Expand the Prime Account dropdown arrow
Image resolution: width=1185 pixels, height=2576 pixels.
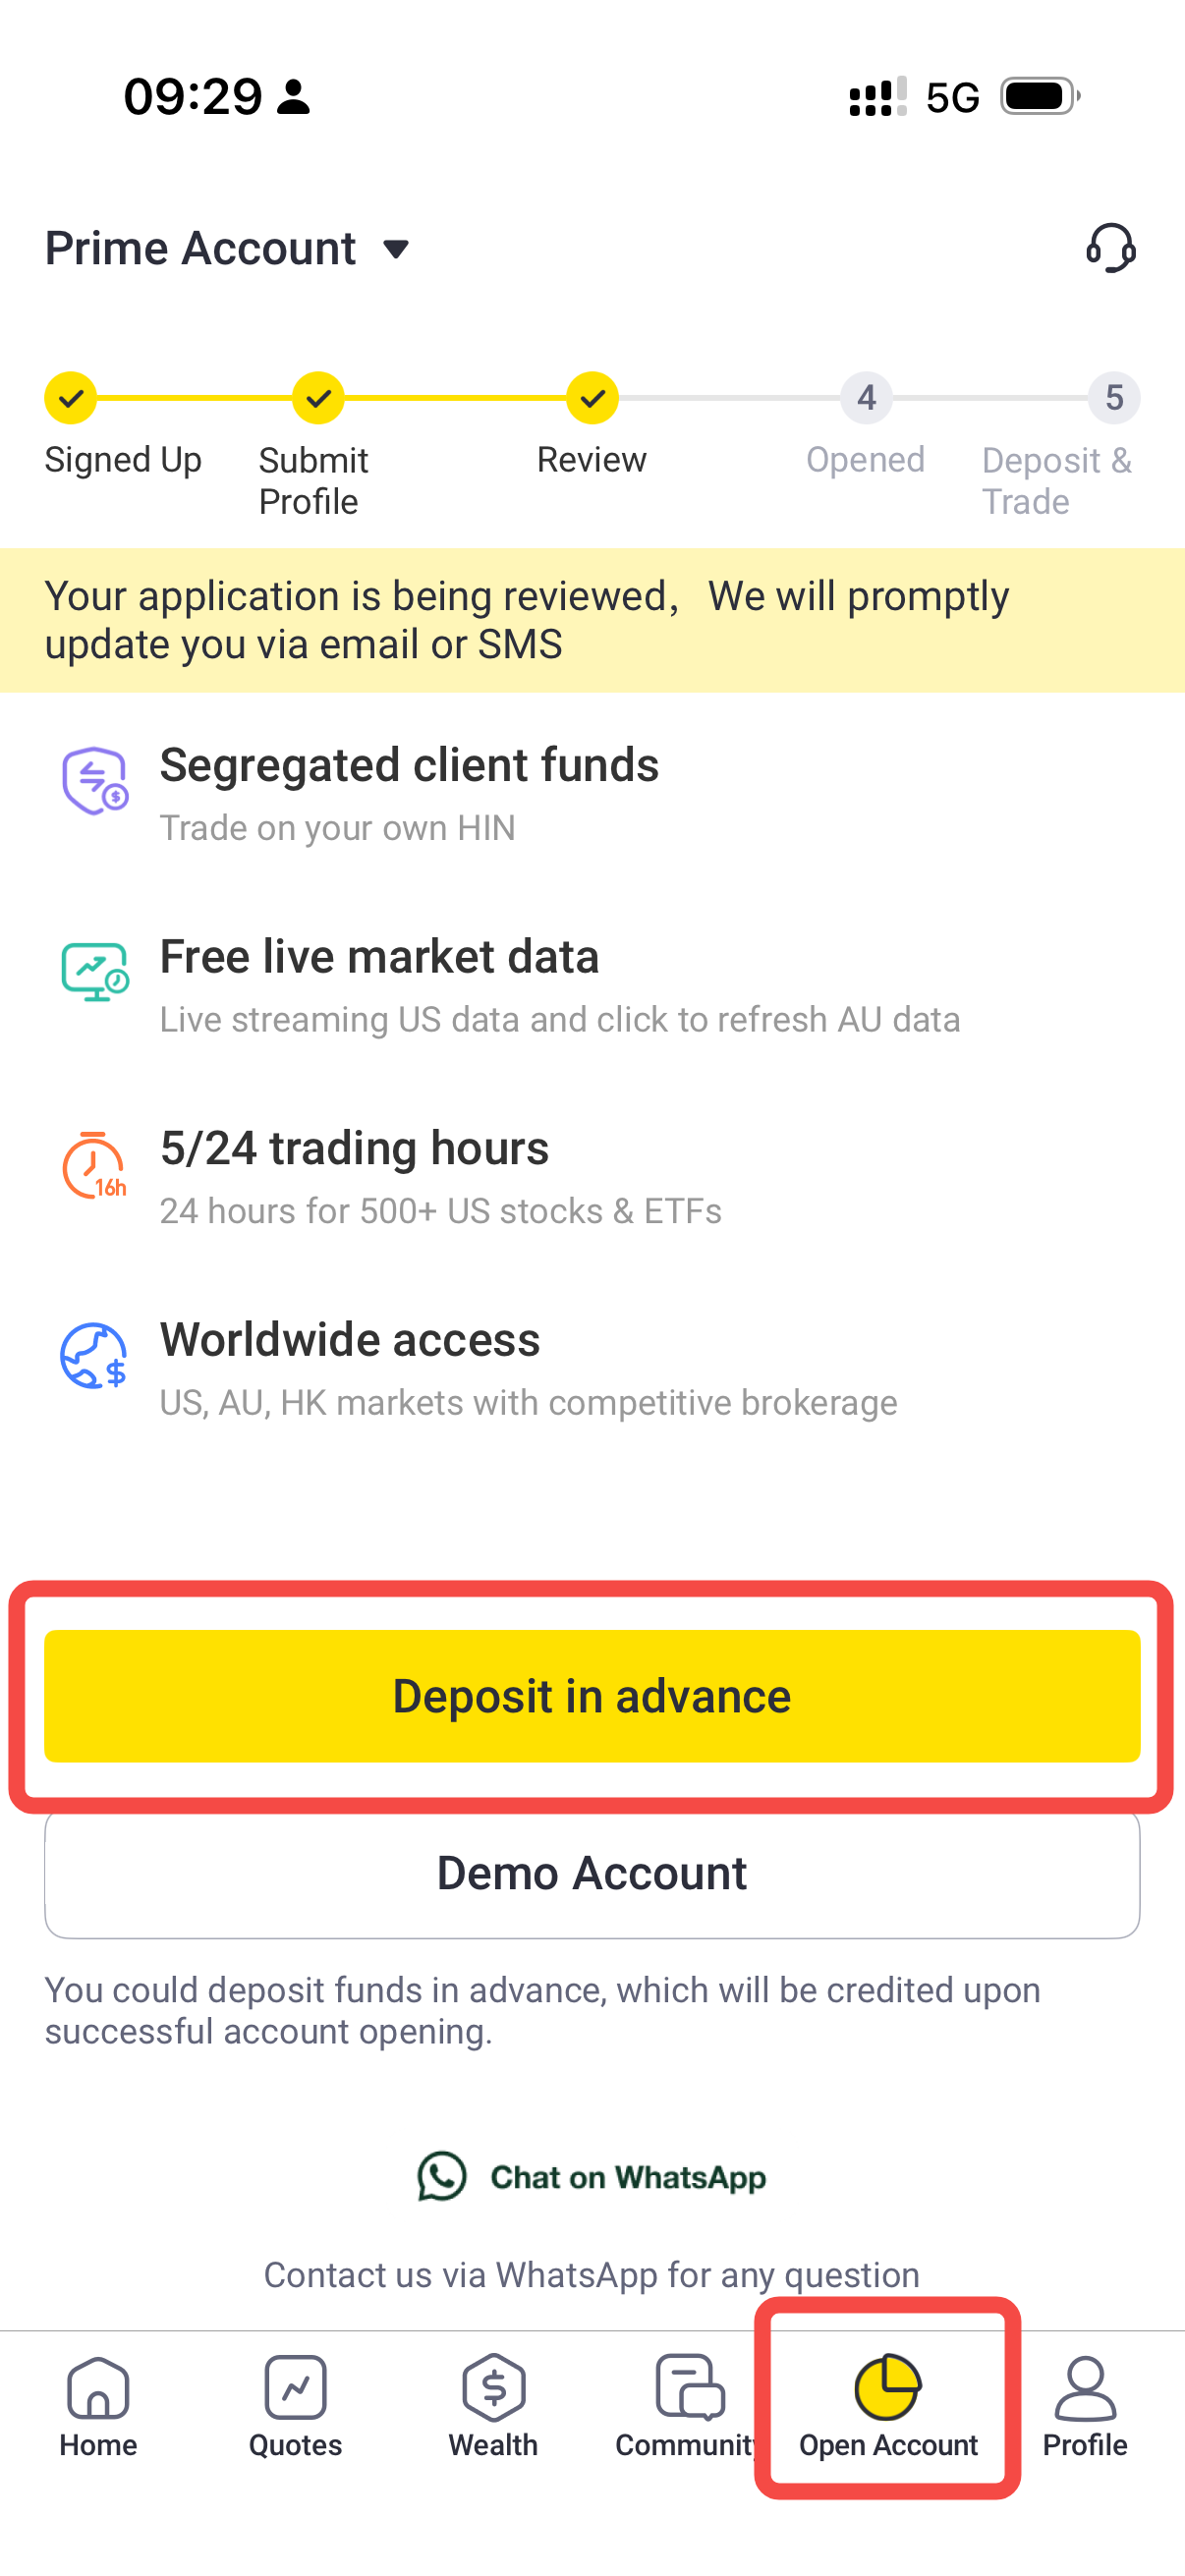tap(396, 249)
